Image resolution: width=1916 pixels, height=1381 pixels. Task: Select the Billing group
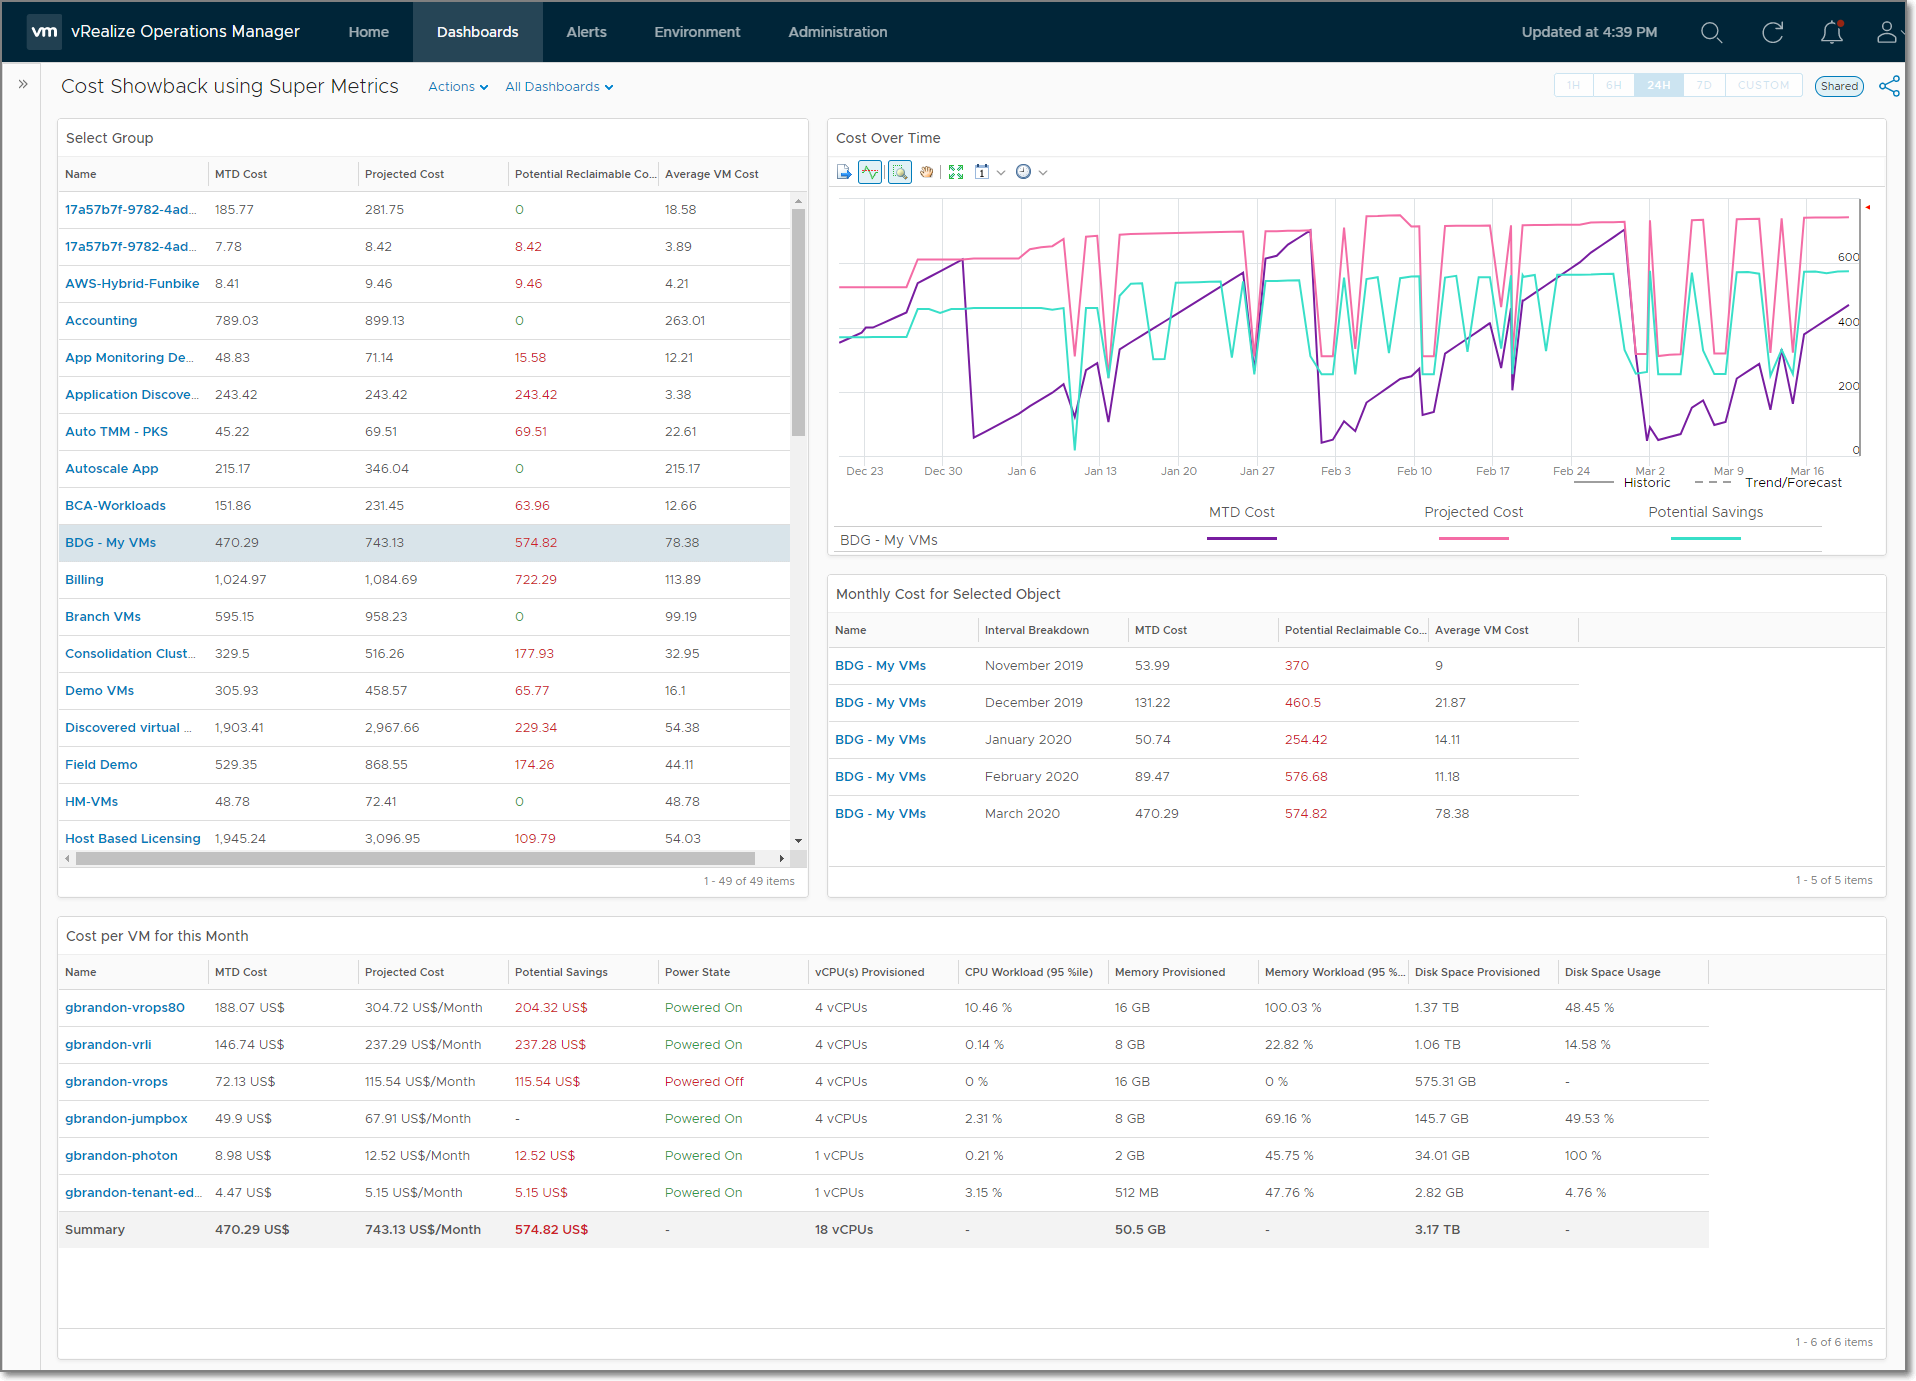tap(84, 580)
